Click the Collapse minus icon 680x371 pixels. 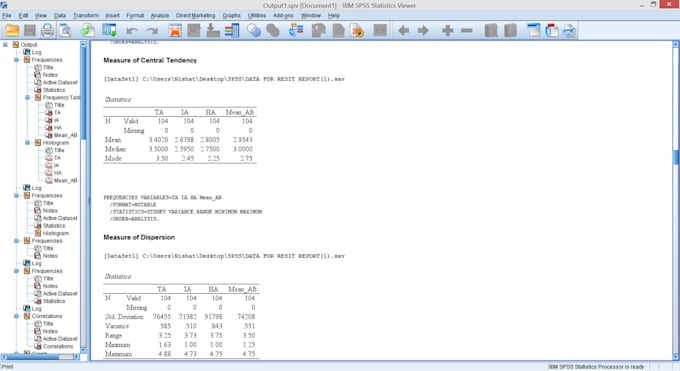tap(467, 30)
